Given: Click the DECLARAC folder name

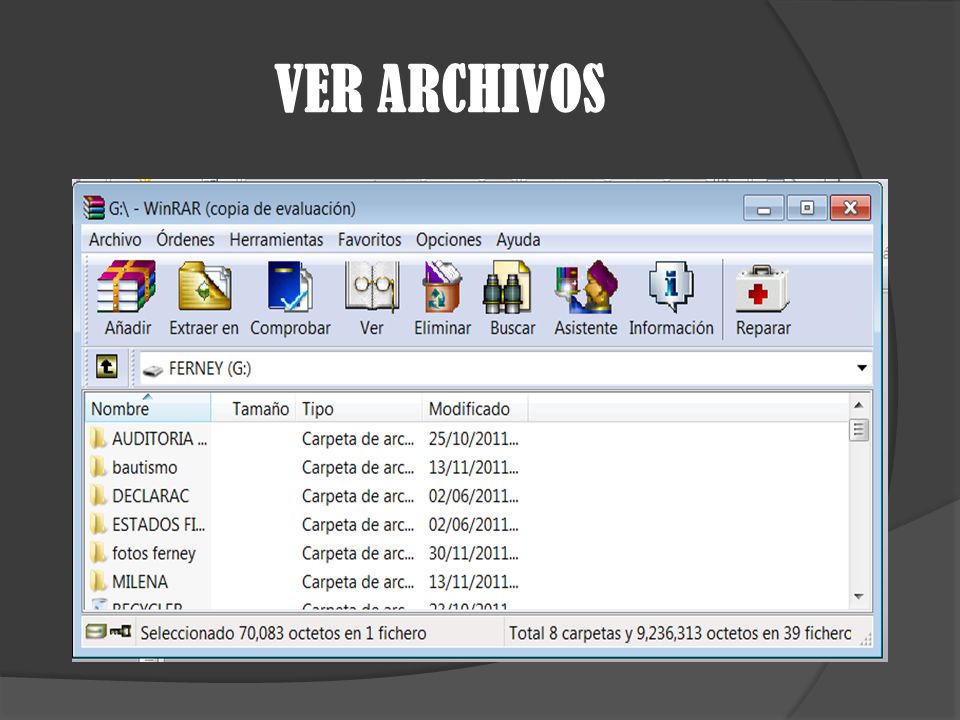Looking at the screenshot, I should click(151, 495).
